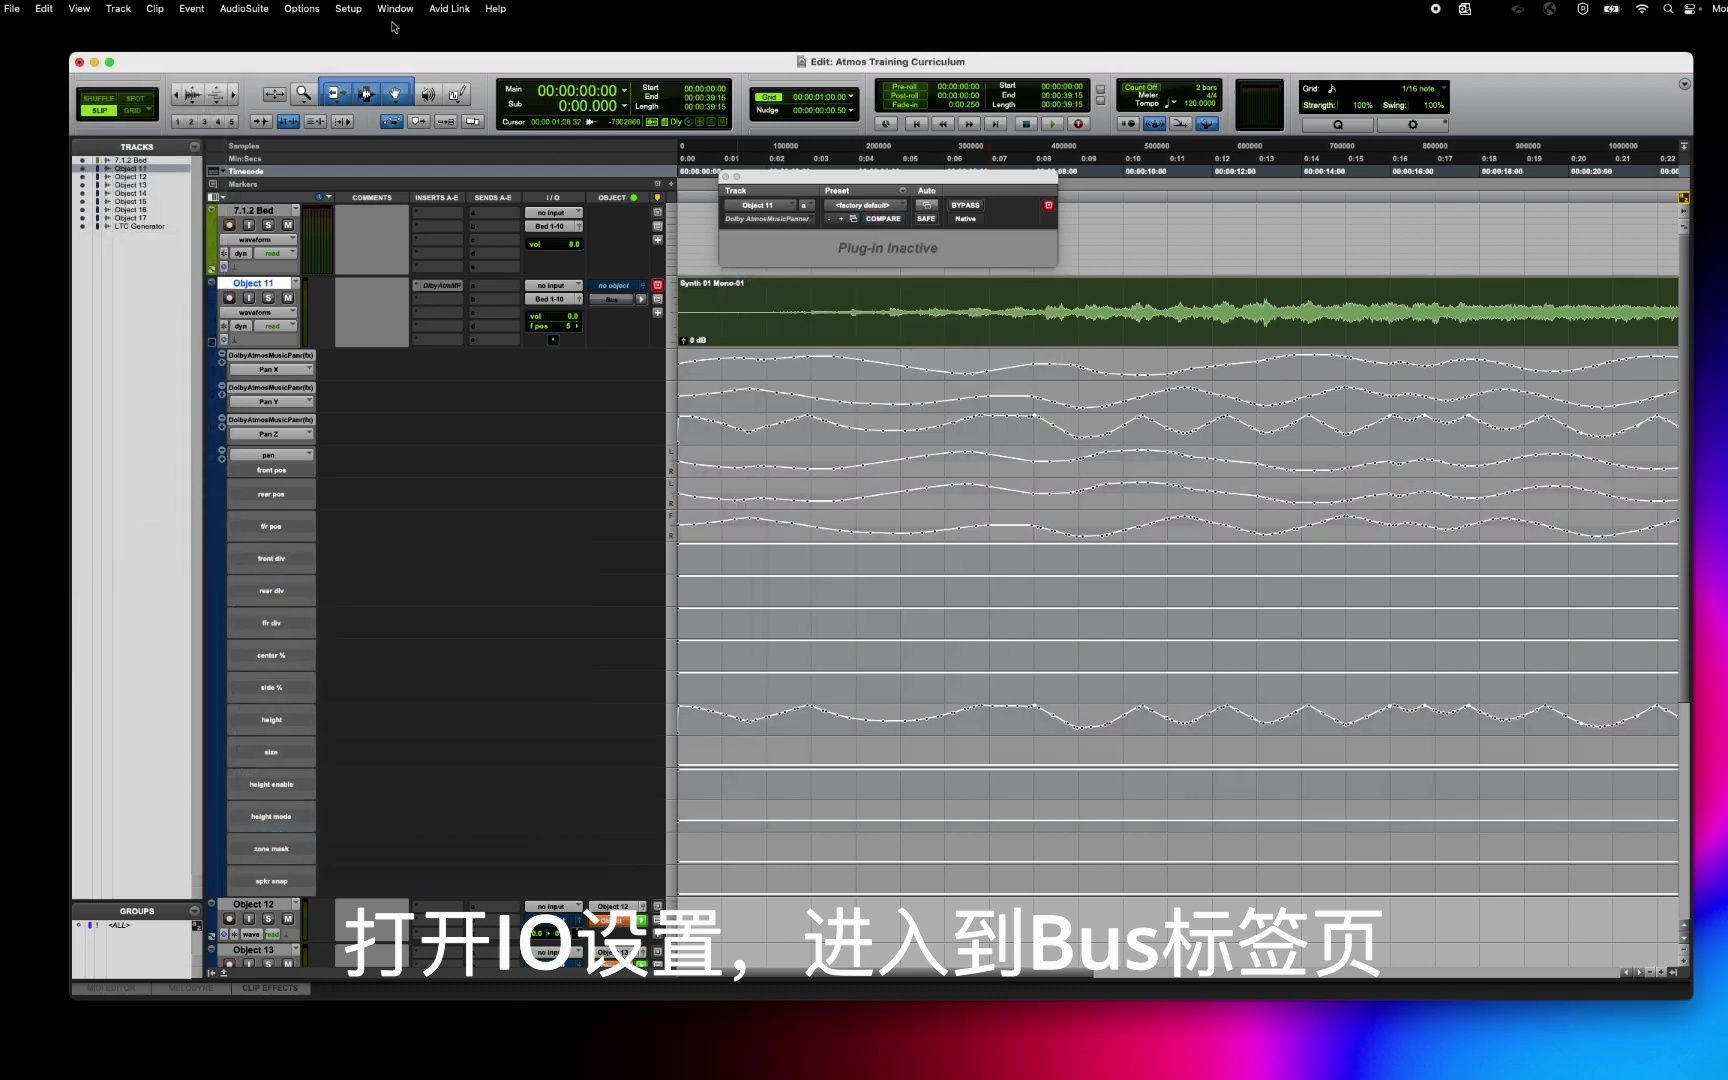
Task: Select the Zoomer tool
Action: pos(303,94)
